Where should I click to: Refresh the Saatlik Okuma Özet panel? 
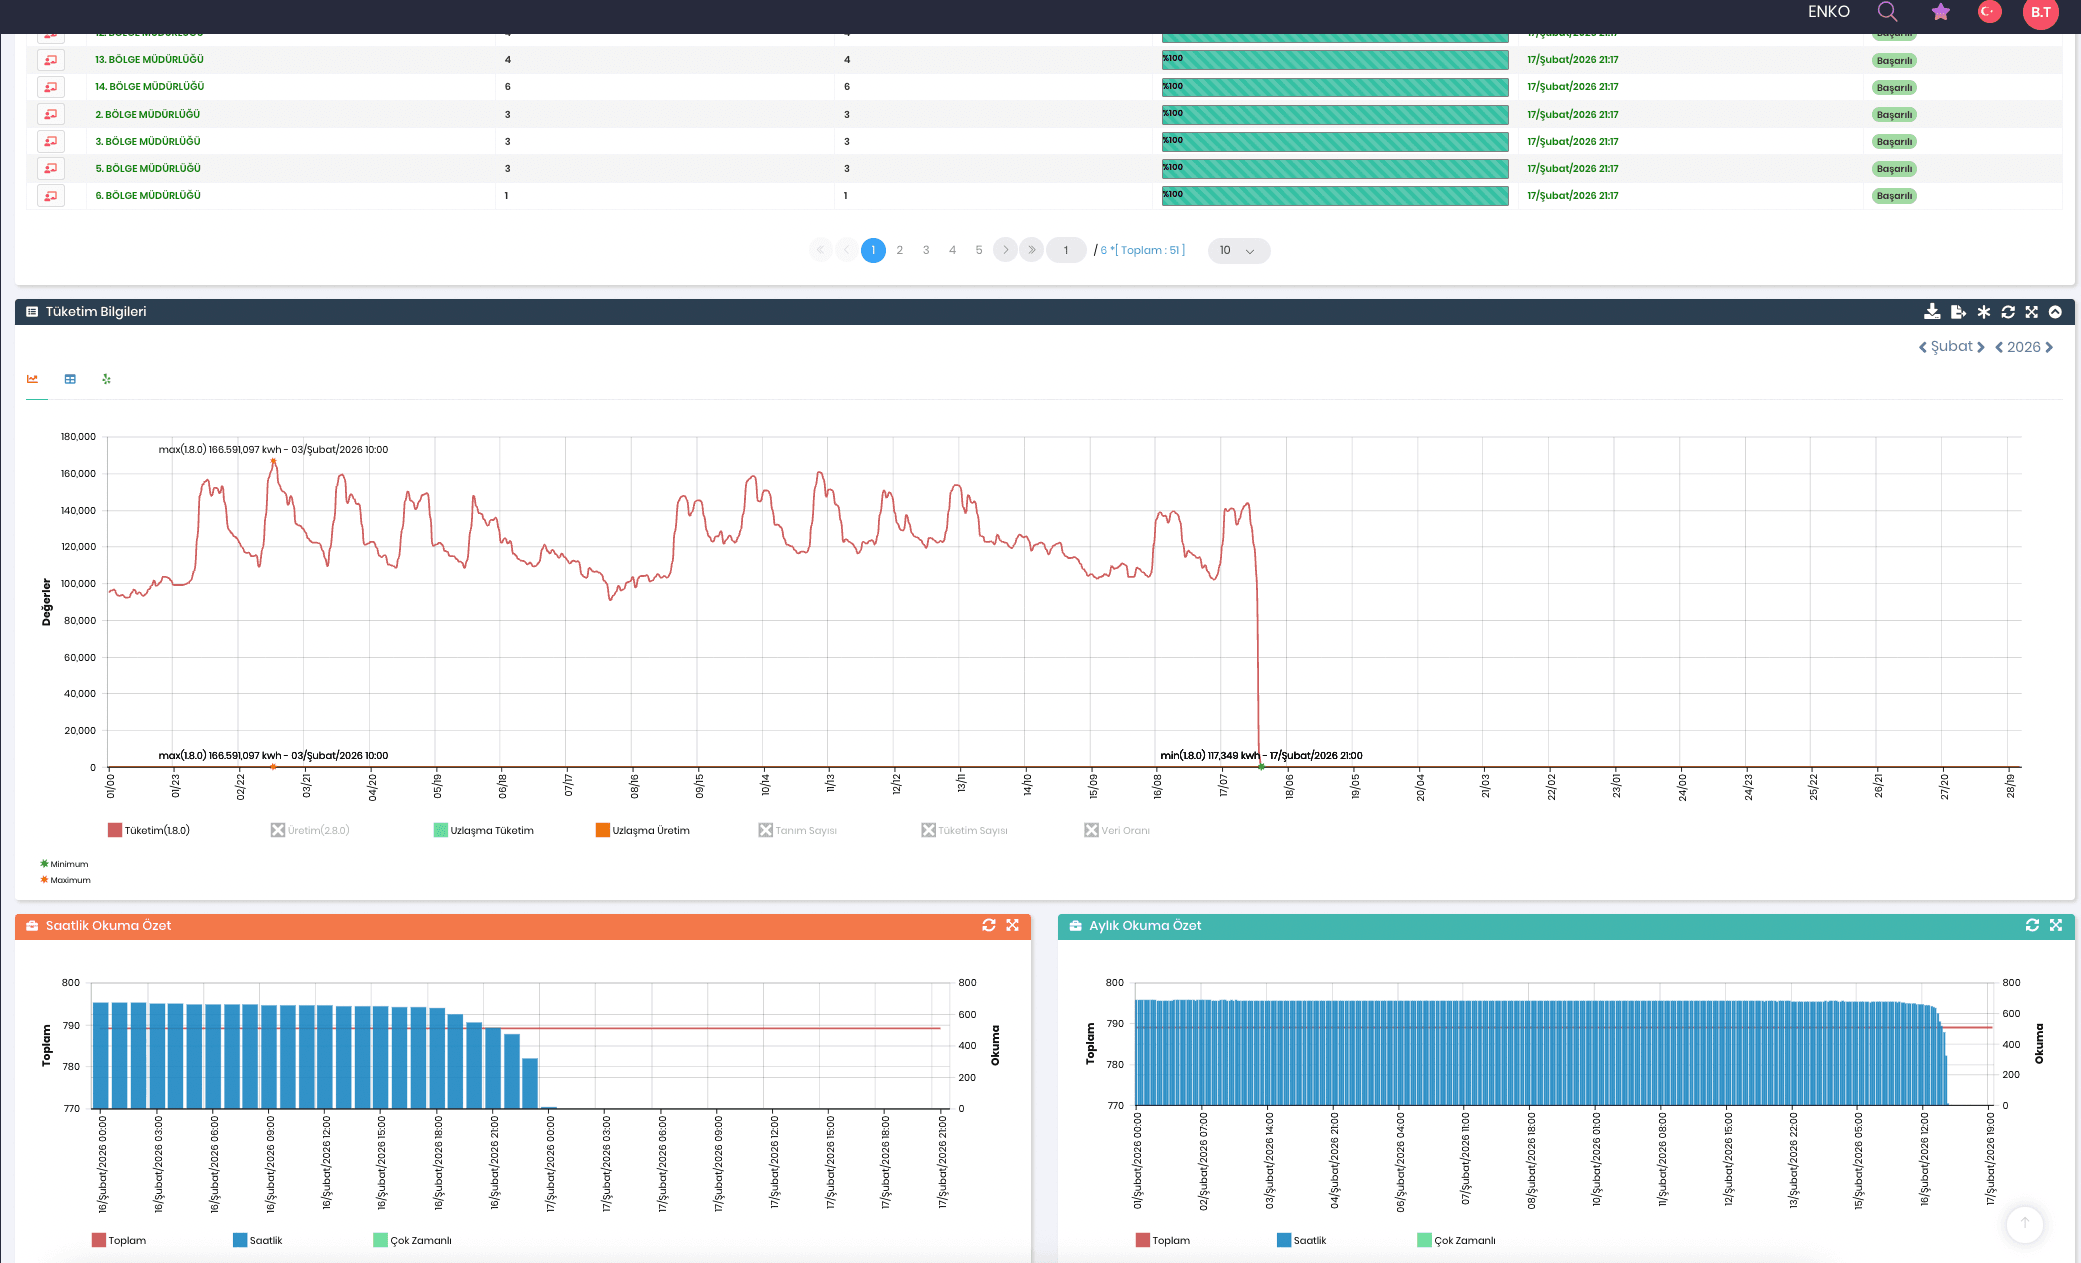click(988, 925)
